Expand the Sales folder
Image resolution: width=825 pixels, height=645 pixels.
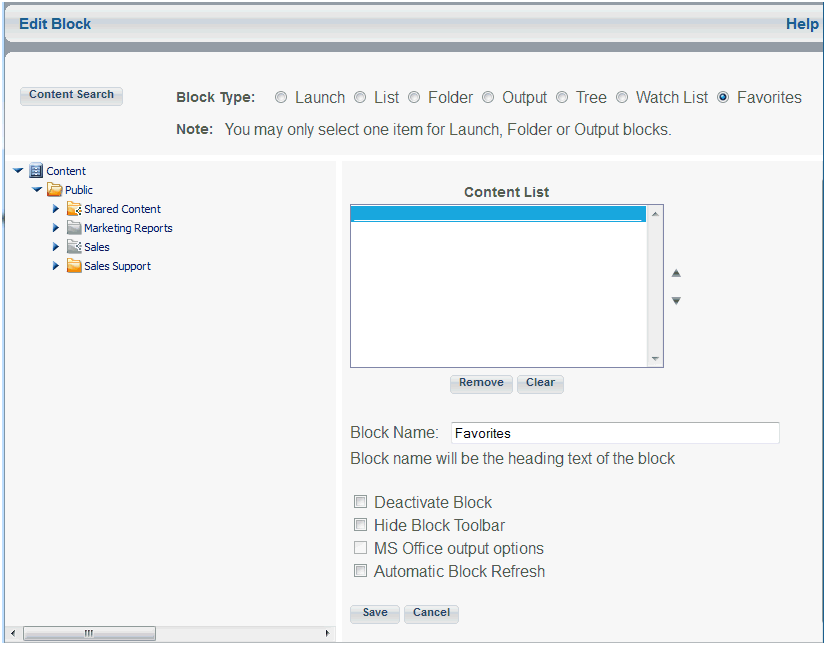point(56,247)
